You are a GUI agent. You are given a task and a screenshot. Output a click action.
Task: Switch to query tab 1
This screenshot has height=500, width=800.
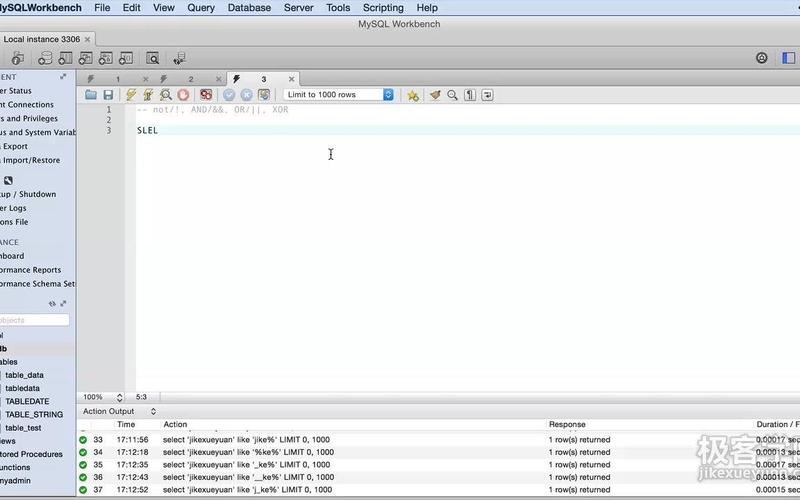(118, 79)
